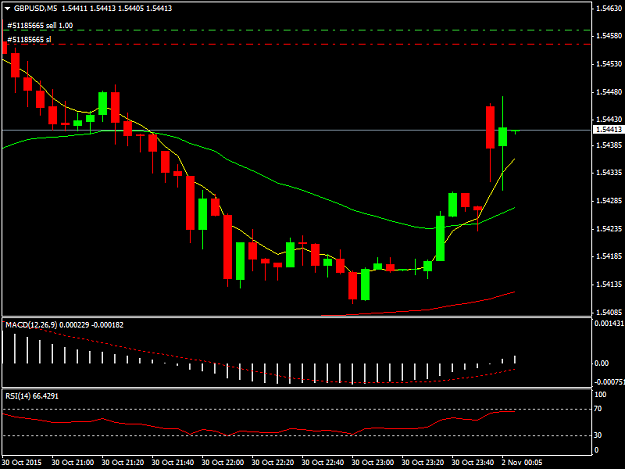Click the 1.54530 price scale label
625x469 pixels.
click(609, 64)
